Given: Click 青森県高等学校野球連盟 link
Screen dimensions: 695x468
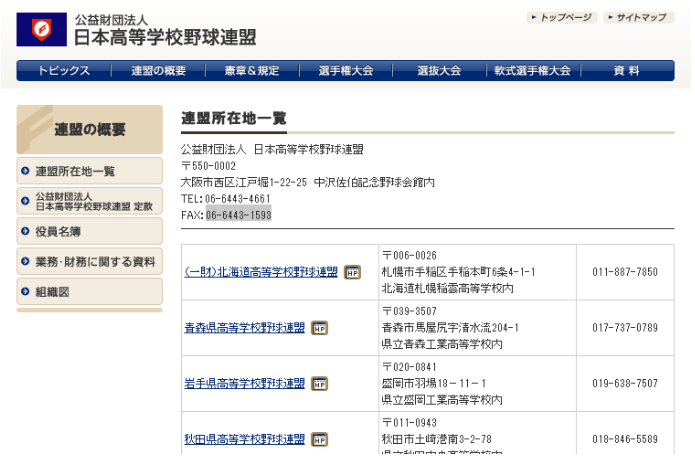Looking at the screenshot, I should pyautogui.click(x=245, y=328).
